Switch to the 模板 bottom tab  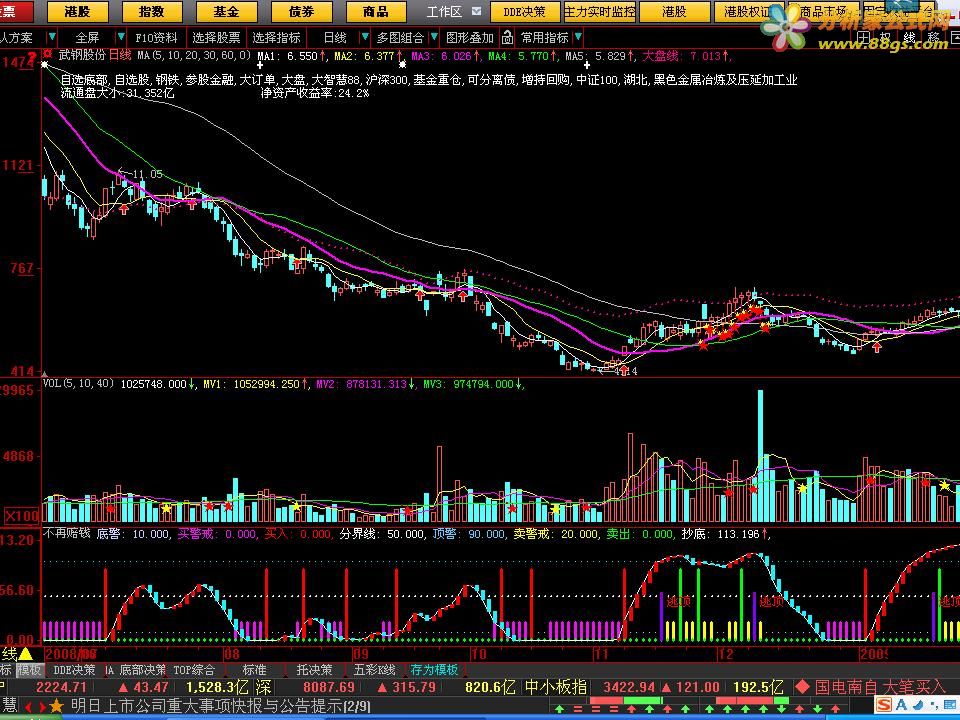pos(29,670)
